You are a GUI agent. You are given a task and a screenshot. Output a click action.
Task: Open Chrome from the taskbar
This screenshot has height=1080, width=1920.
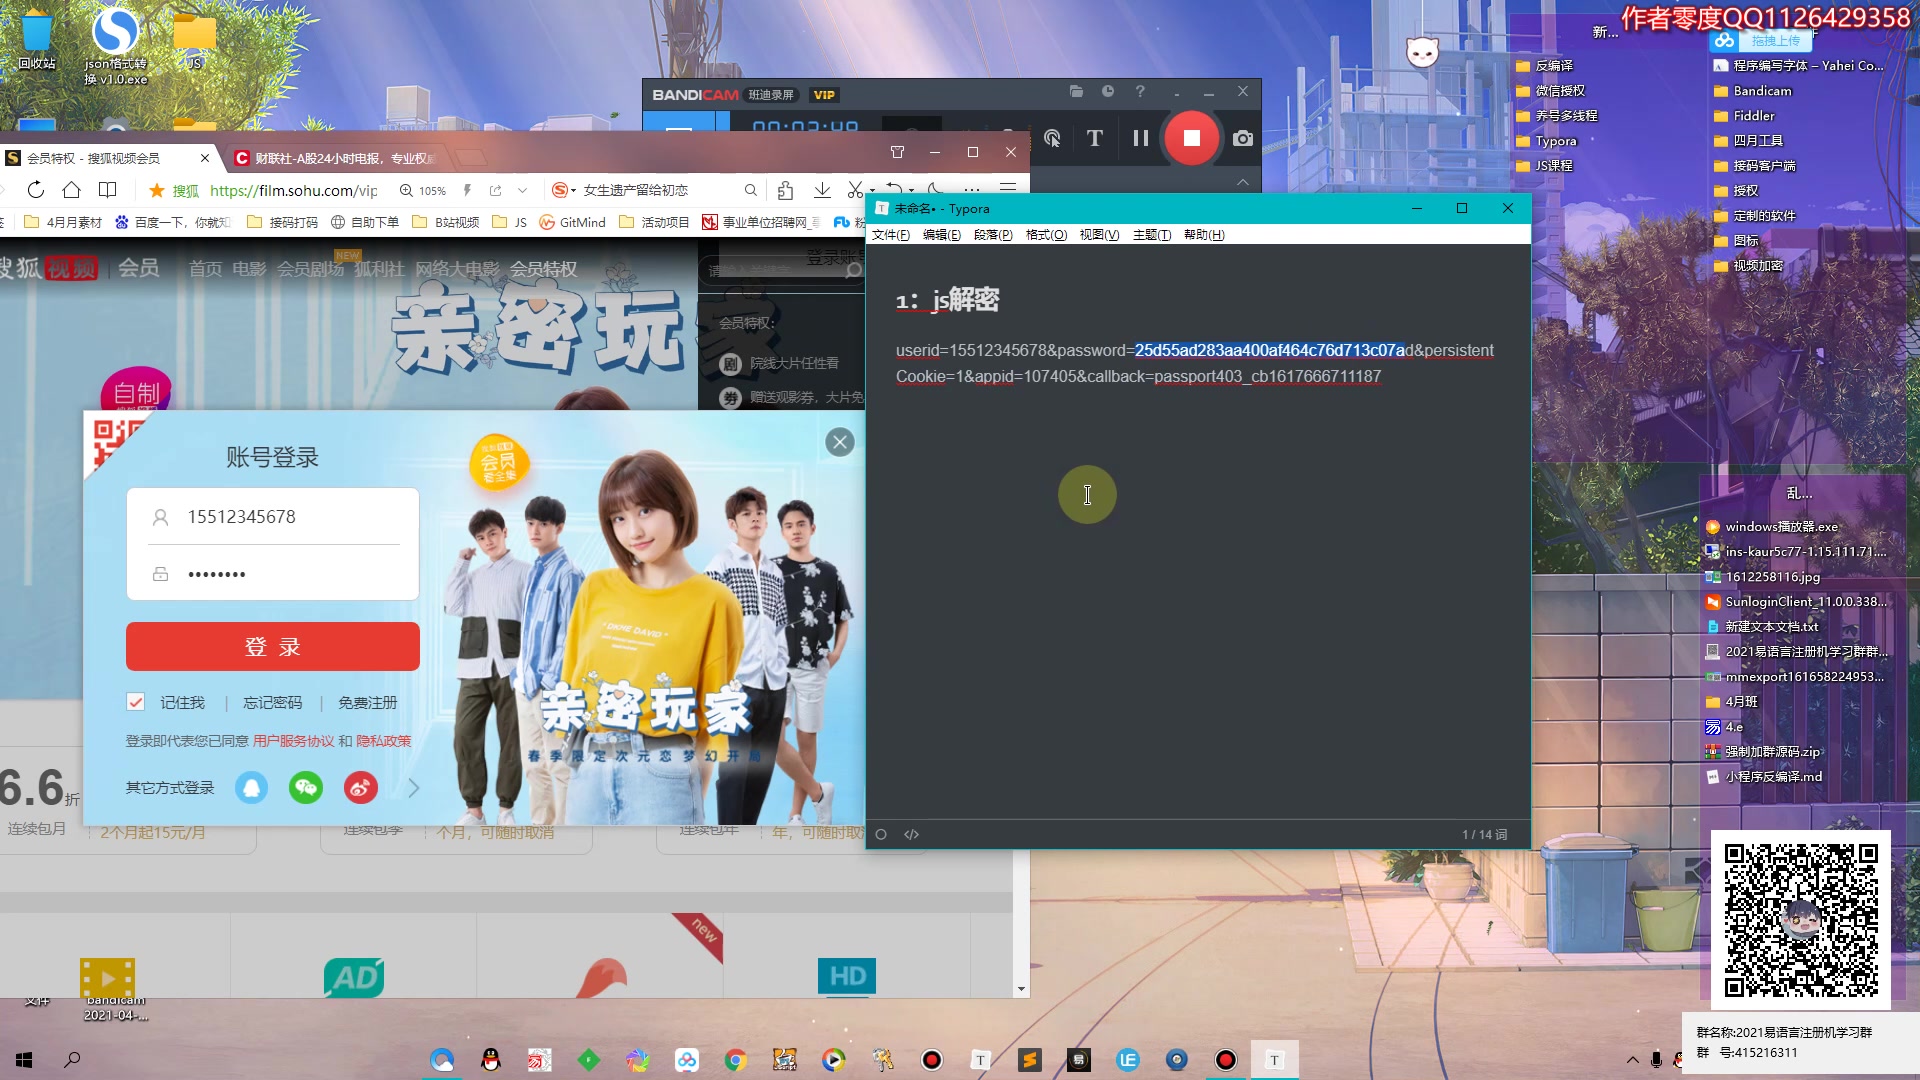[x=736, y=1060]
